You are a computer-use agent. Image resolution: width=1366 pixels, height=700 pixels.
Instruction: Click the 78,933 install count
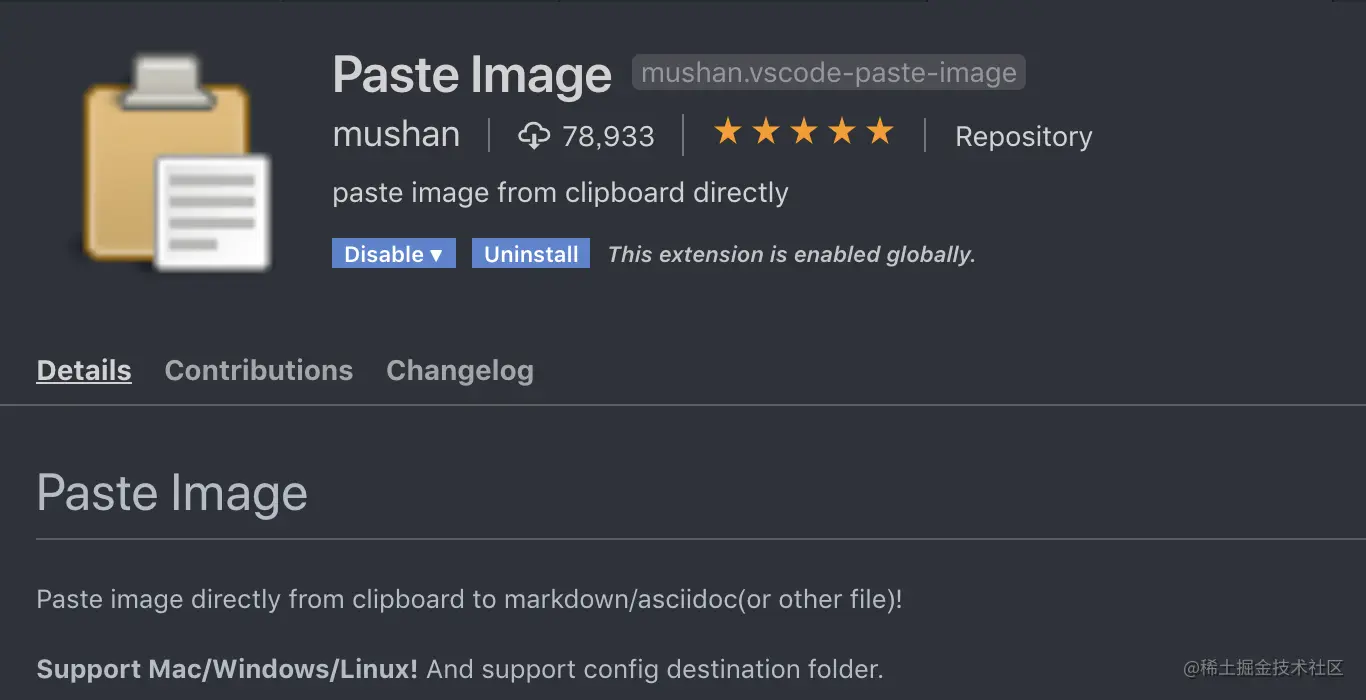pos(608,136)
